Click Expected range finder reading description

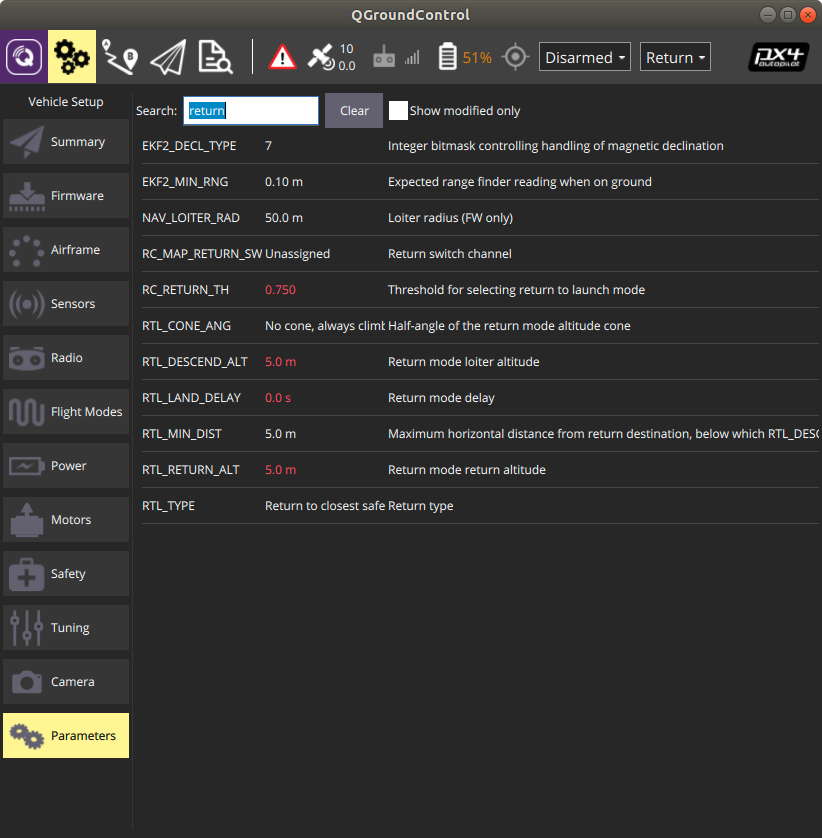point(519,182)
